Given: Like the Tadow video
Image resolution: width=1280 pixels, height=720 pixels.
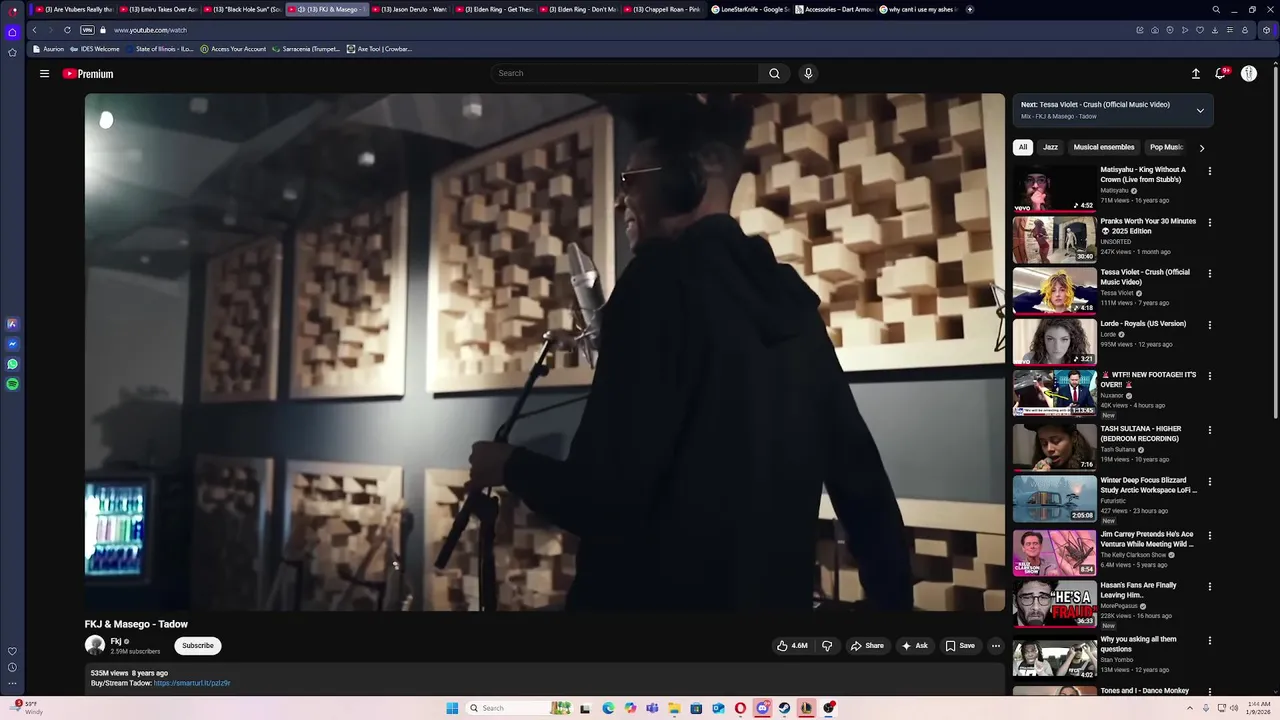Looking at the screenshot, I should pos(792,646).
